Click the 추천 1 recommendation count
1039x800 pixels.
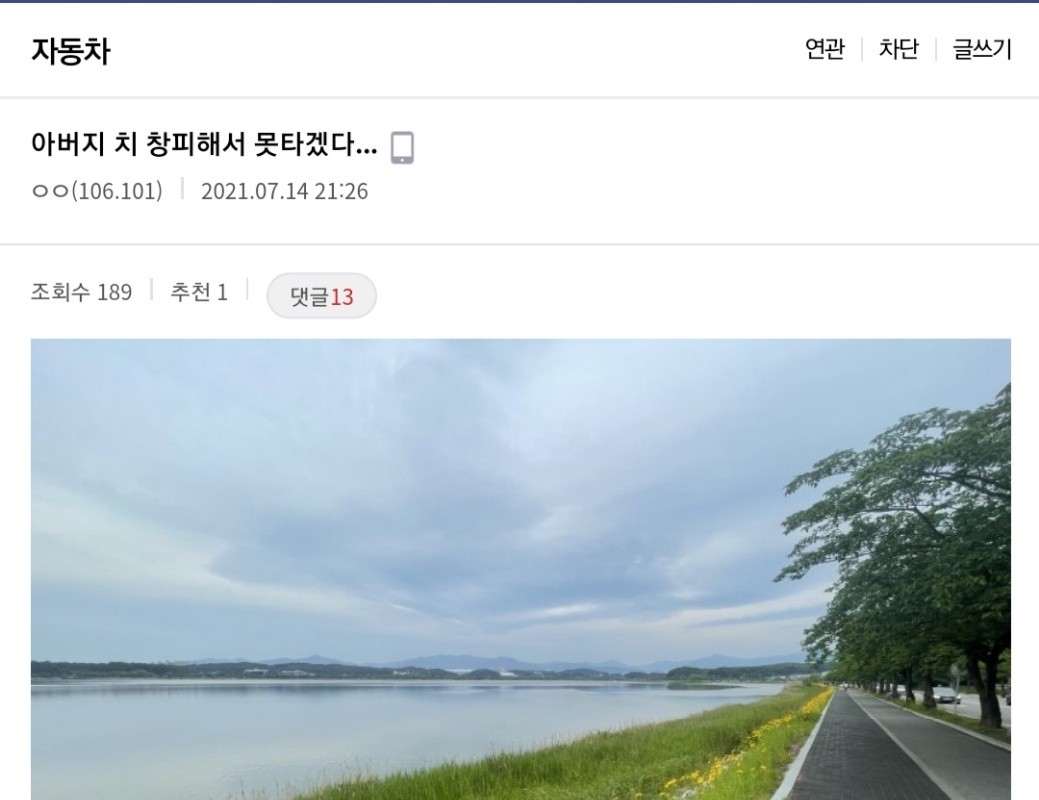pyautogui.click(x=199, y=292)
